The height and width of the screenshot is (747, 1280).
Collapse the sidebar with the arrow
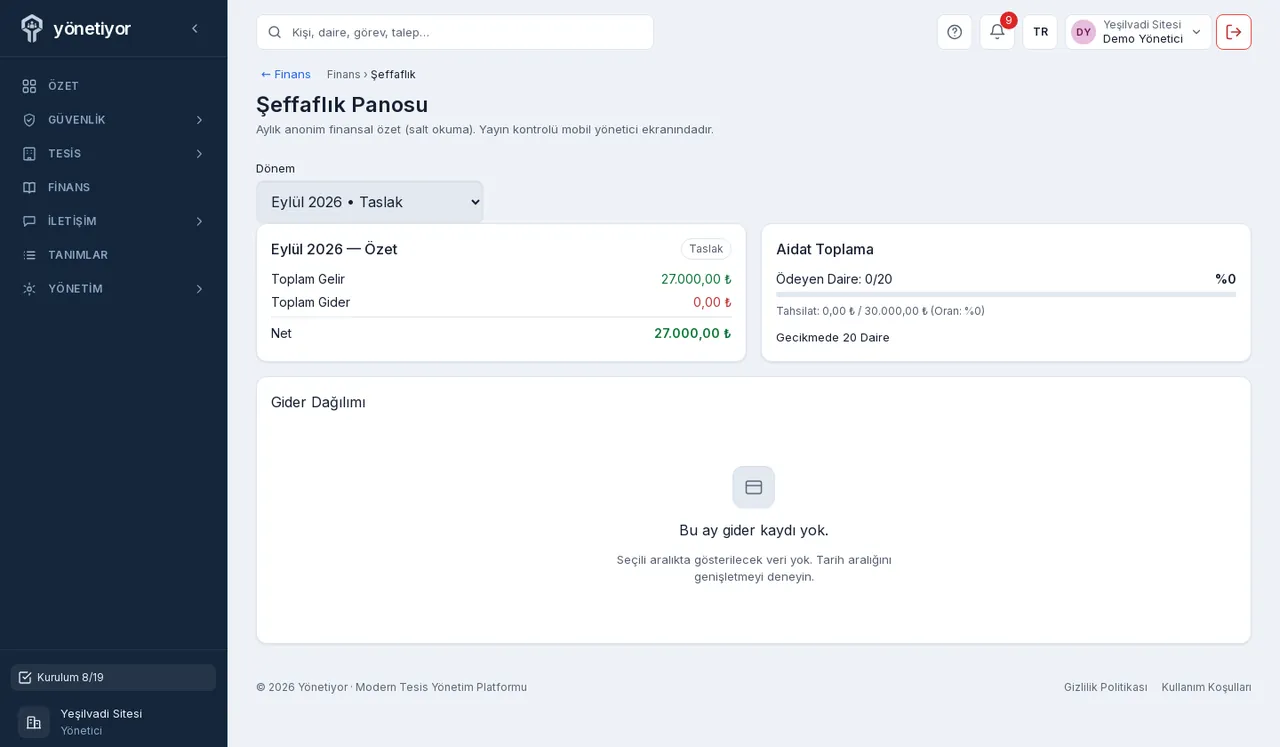click(195, 29)
